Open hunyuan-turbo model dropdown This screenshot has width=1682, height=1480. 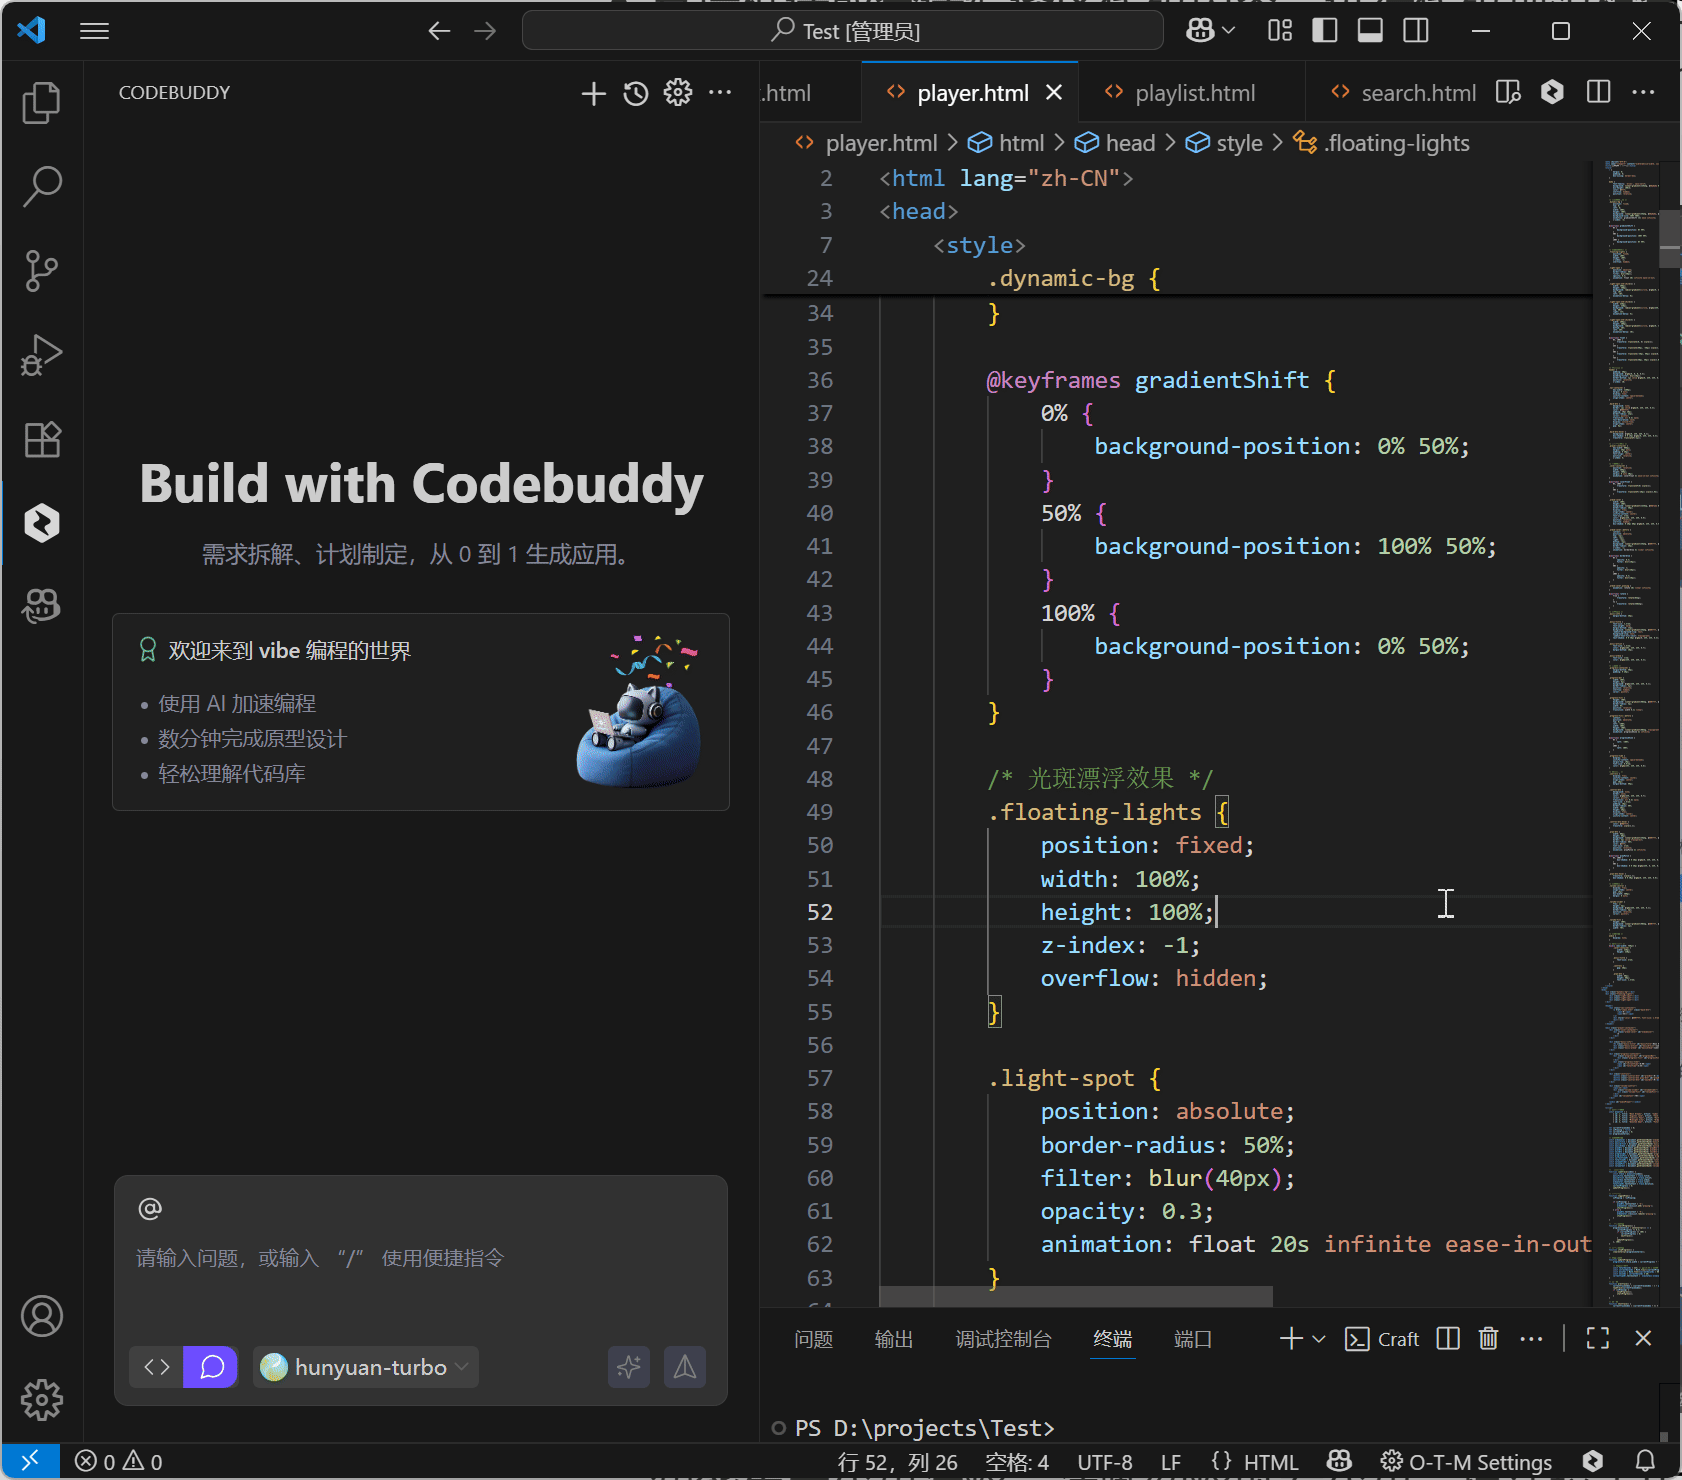coord(366,1367)
